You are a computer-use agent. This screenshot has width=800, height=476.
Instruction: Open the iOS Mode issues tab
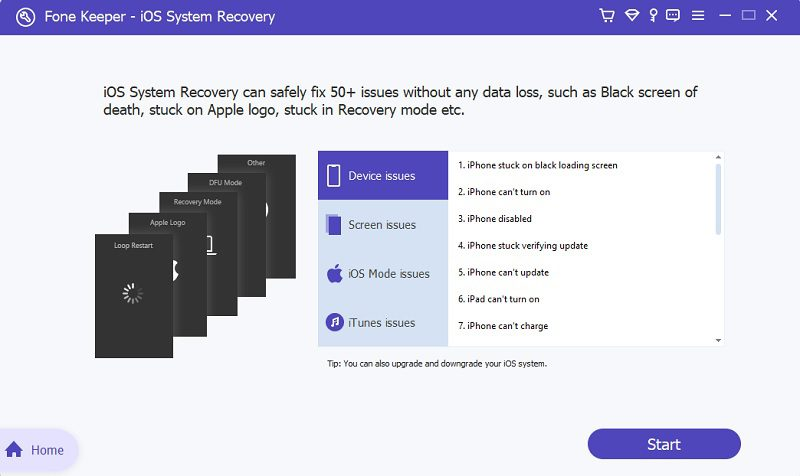pyautogui.click(x=382, y=274)
